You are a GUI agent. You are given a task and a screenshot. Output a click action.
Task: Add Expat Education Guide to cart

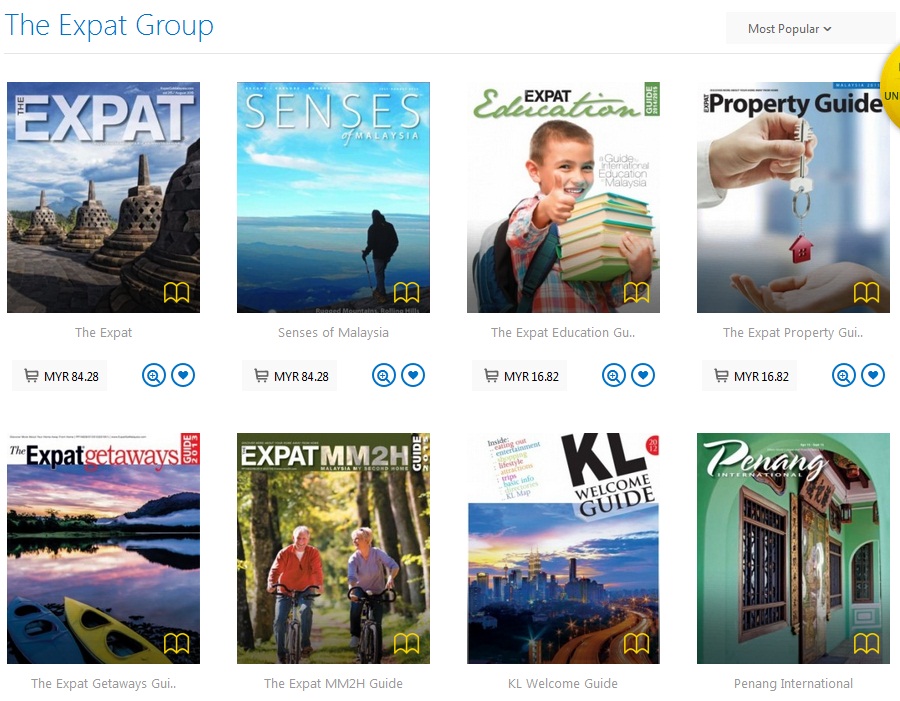(x=519, y=376)
